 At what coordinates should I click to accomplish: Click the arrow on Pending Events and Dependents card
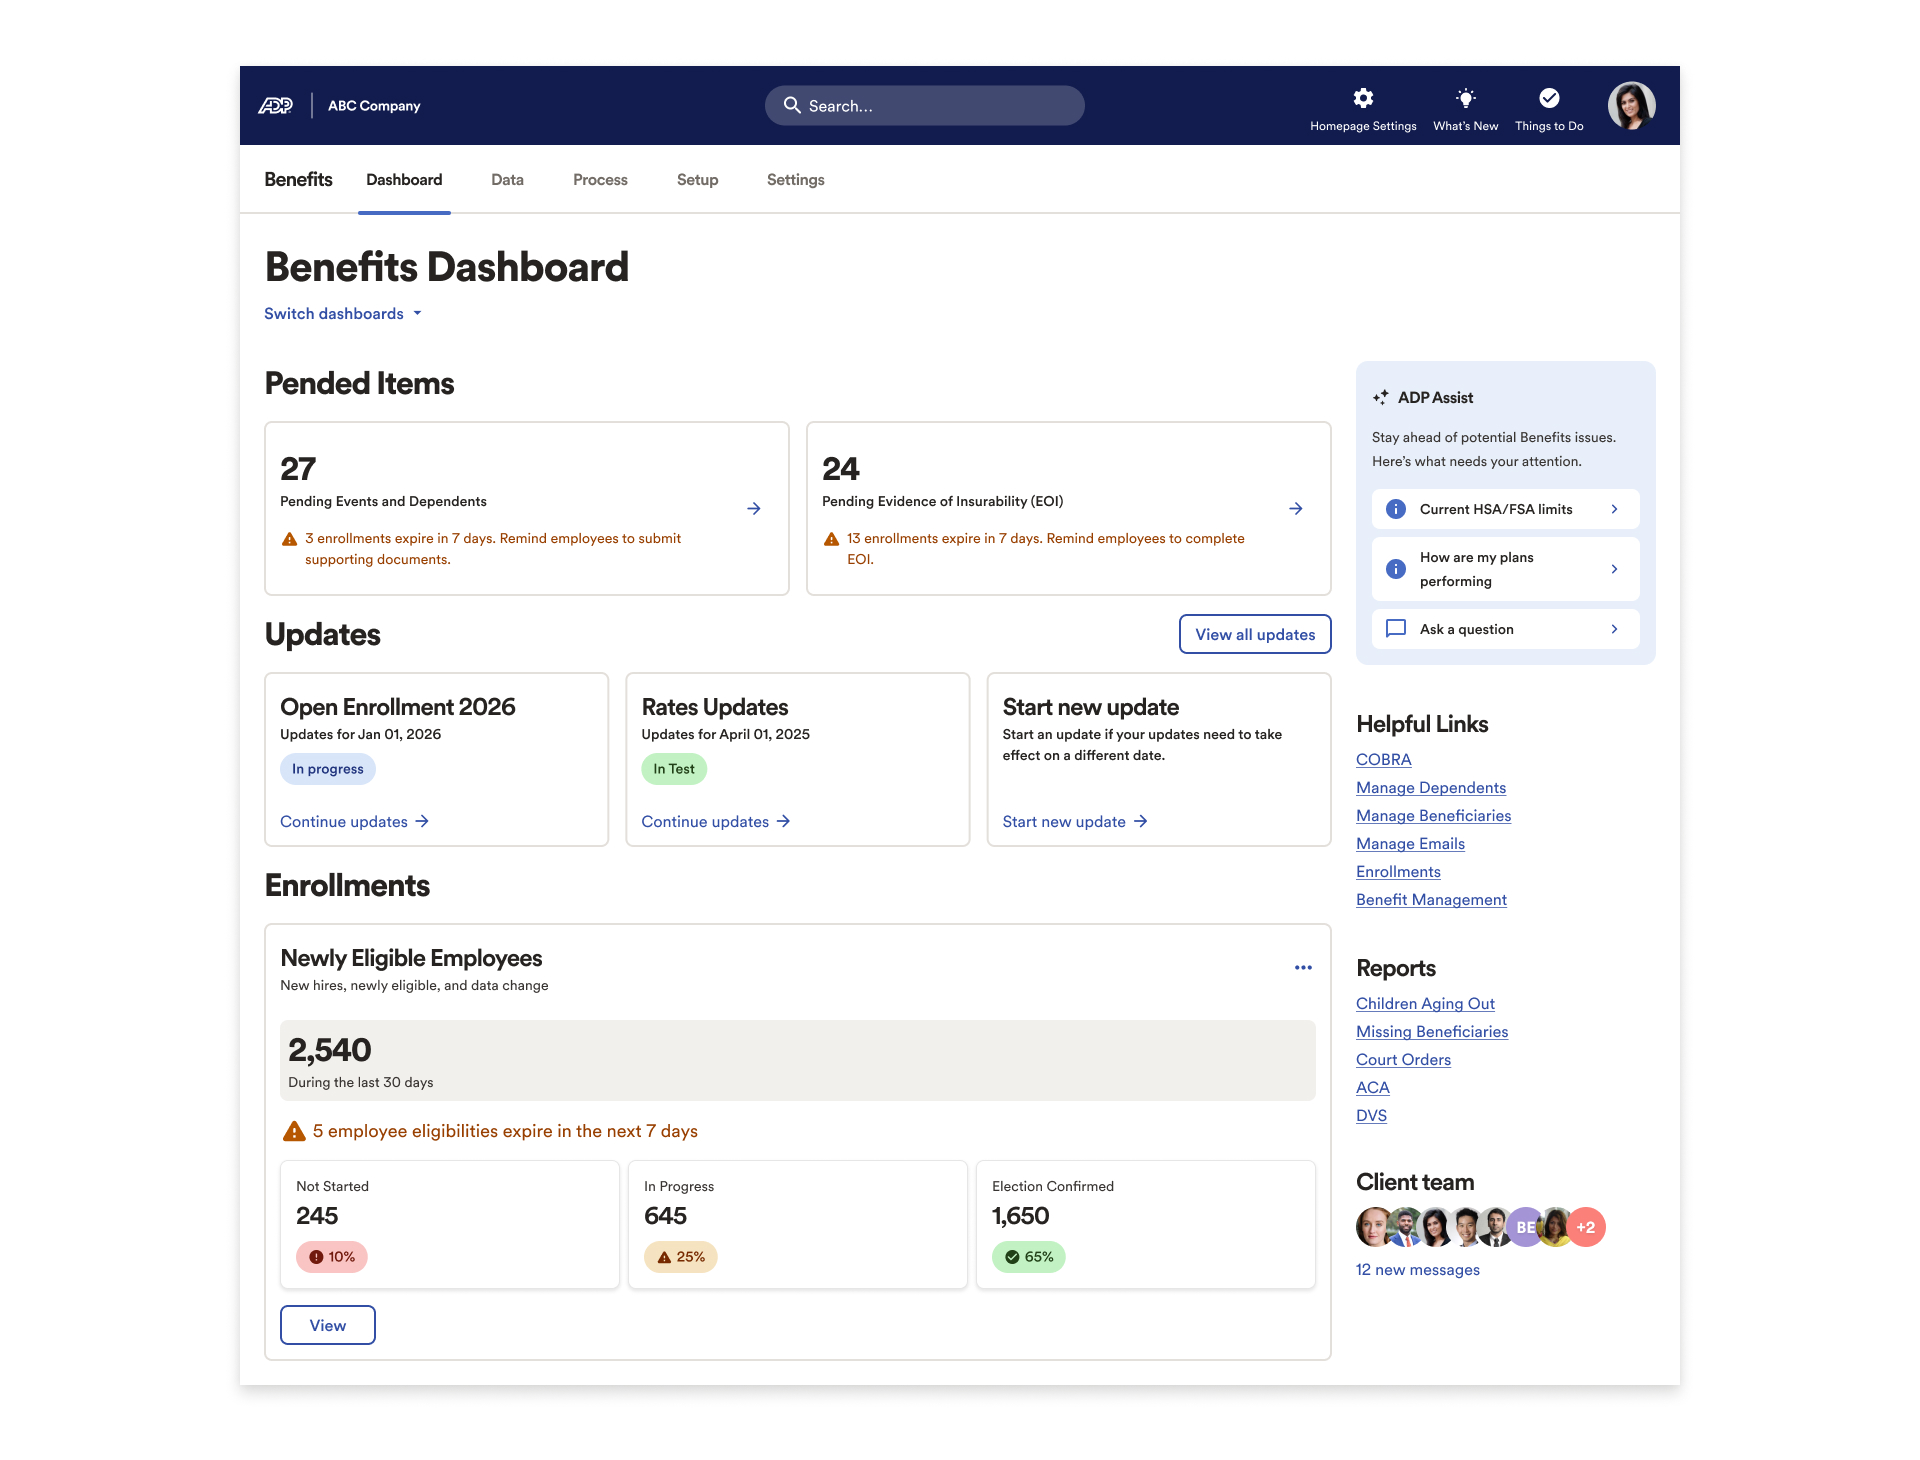tap(753, 508)
